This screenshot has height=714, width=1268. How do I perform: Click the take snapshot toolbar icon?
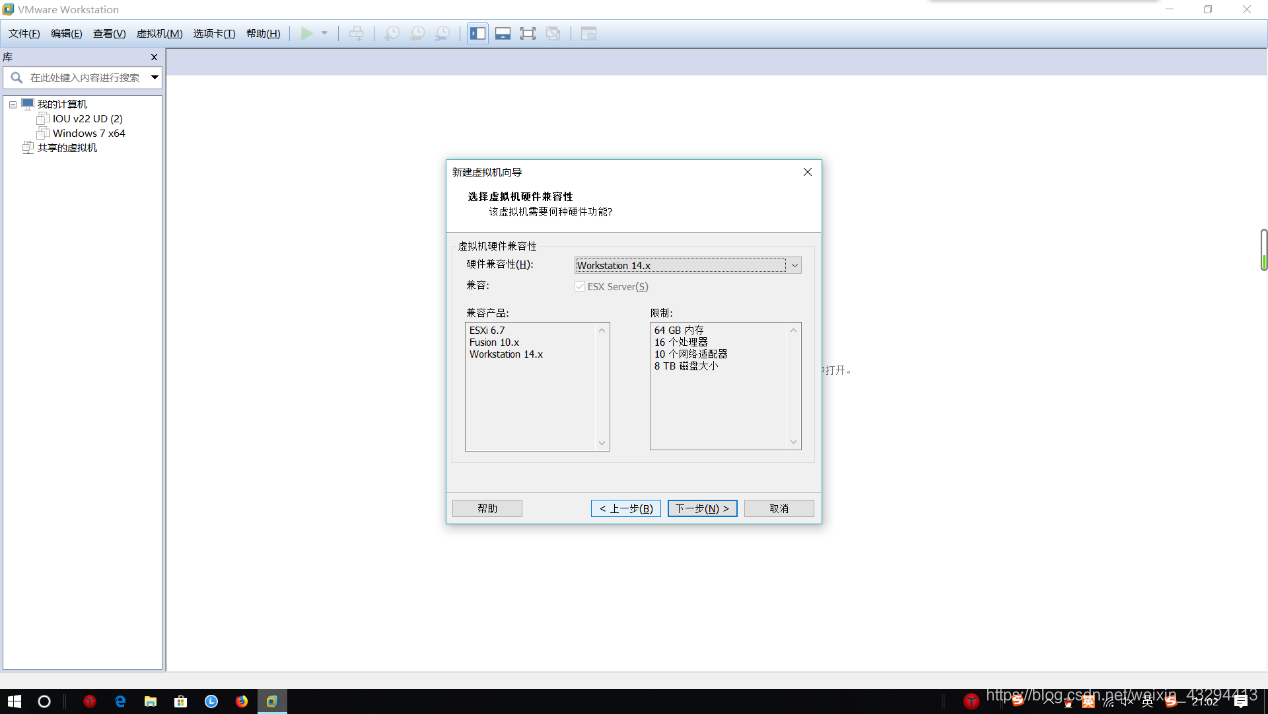pos(392,33)
